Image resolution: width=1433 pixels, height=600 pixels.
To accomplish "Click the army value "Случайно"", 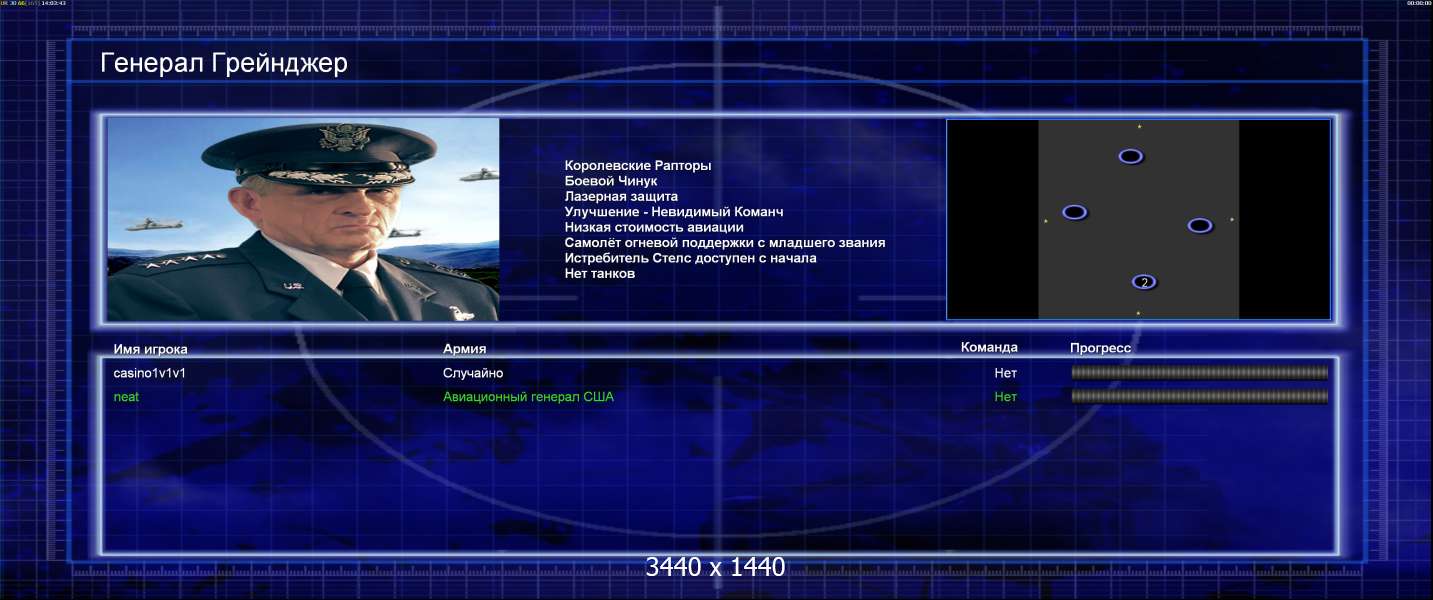I will point(473,373).
